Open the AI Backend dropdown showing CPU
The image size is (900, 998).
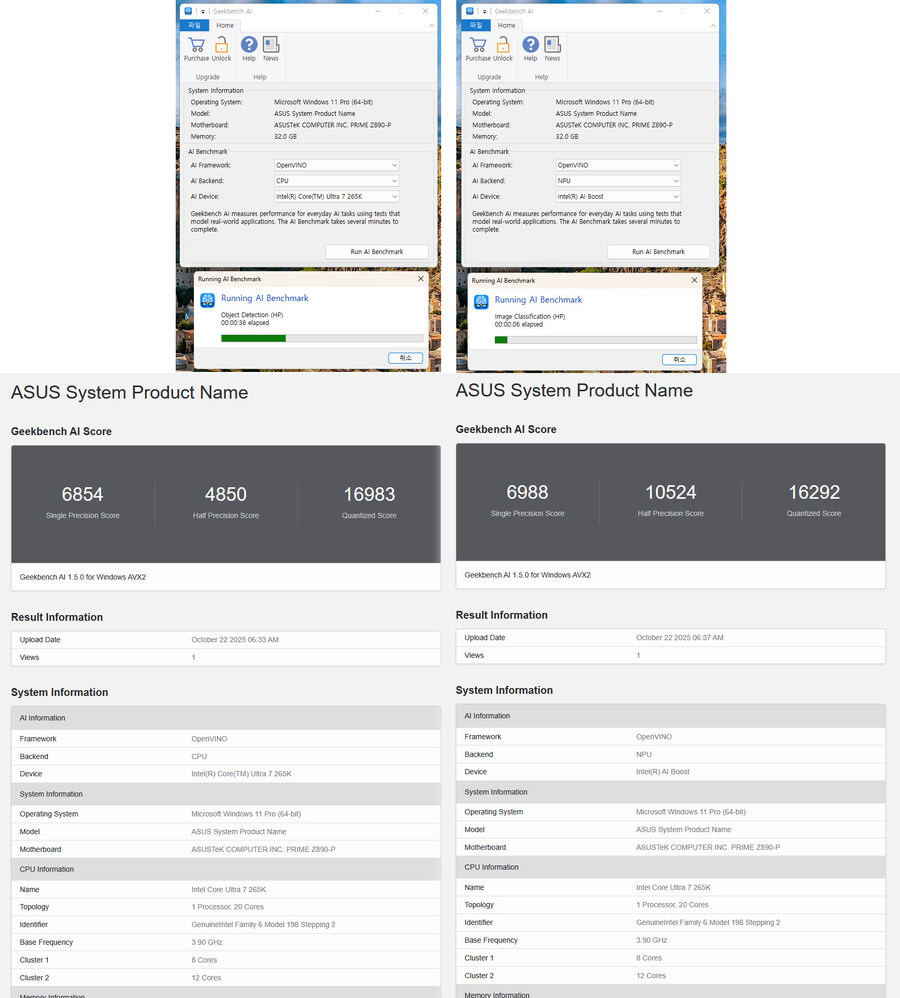click(337, 181)
